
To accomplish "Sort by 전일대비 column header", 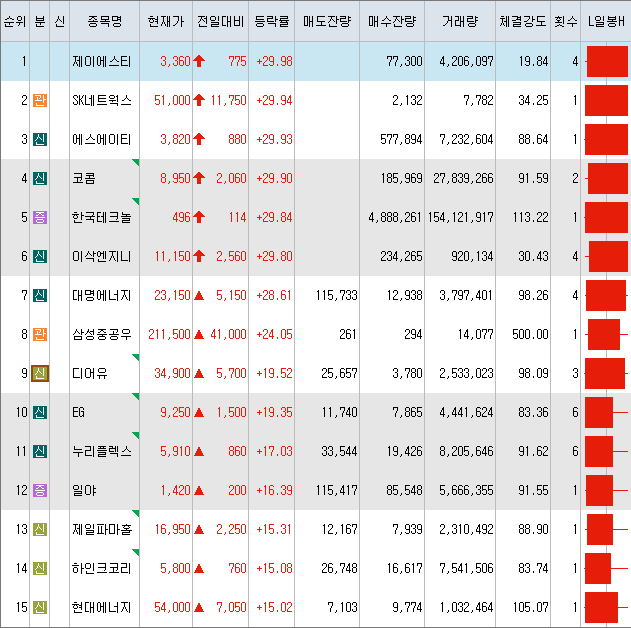I will coord(221,21).
